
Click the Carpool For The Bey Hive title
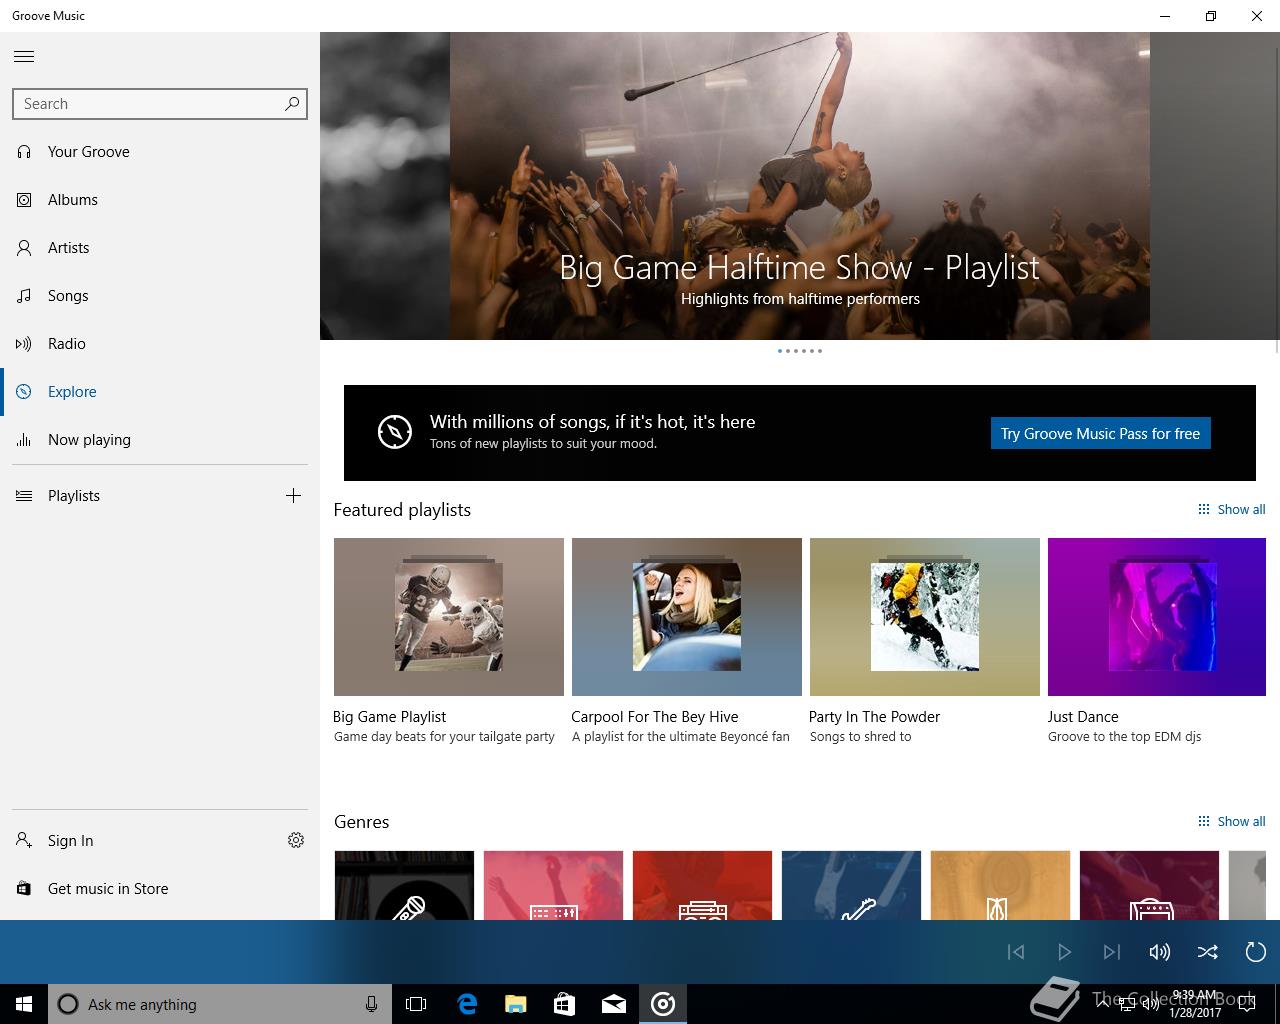pyautogui.click(x=654, y=717)
